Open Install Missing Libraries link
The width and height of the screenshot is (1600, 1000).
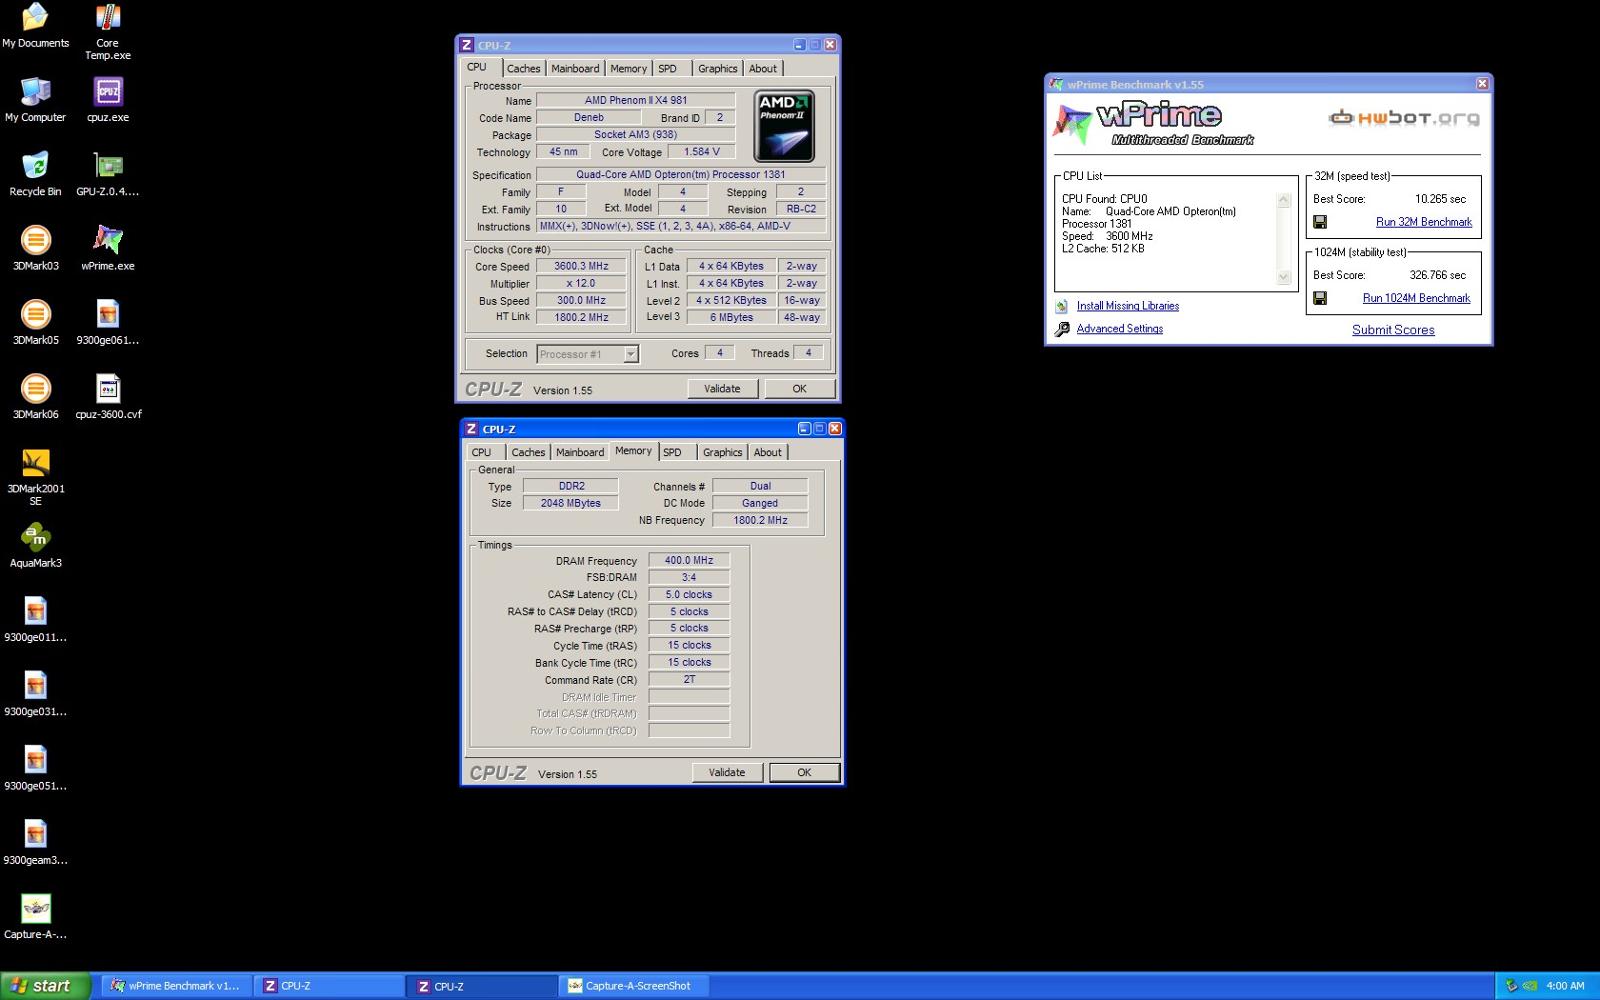click(1128, 306)
